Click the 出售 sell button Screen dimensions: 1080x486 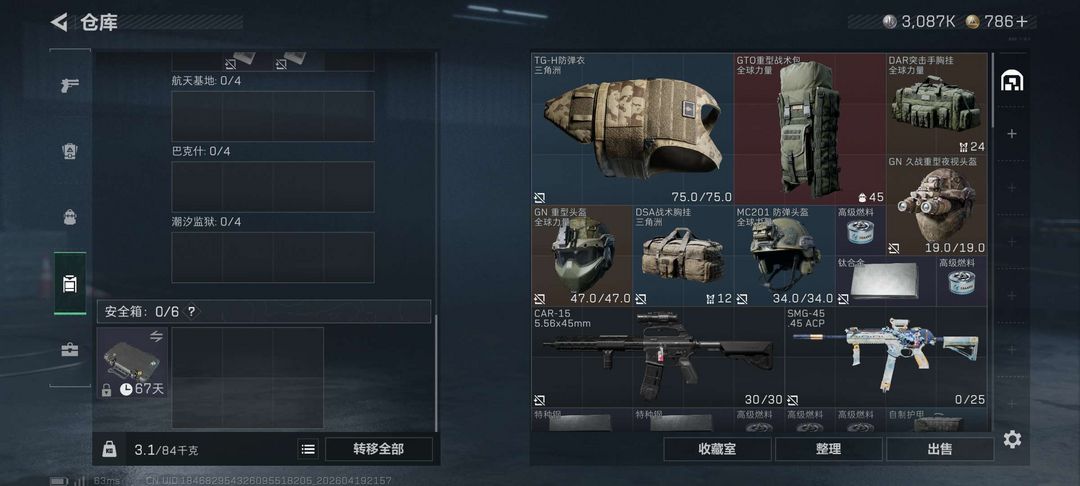point(939,449)
